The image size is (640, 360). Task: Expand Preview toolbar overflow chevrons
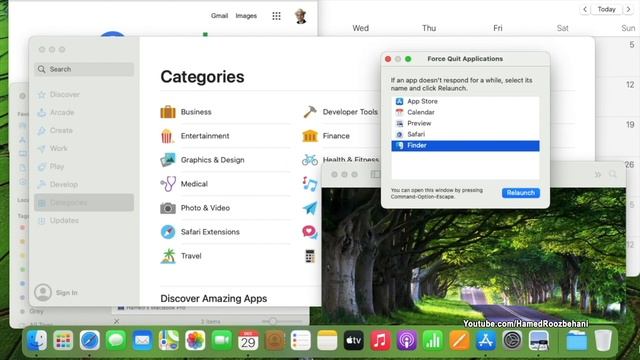pos(598,174)
